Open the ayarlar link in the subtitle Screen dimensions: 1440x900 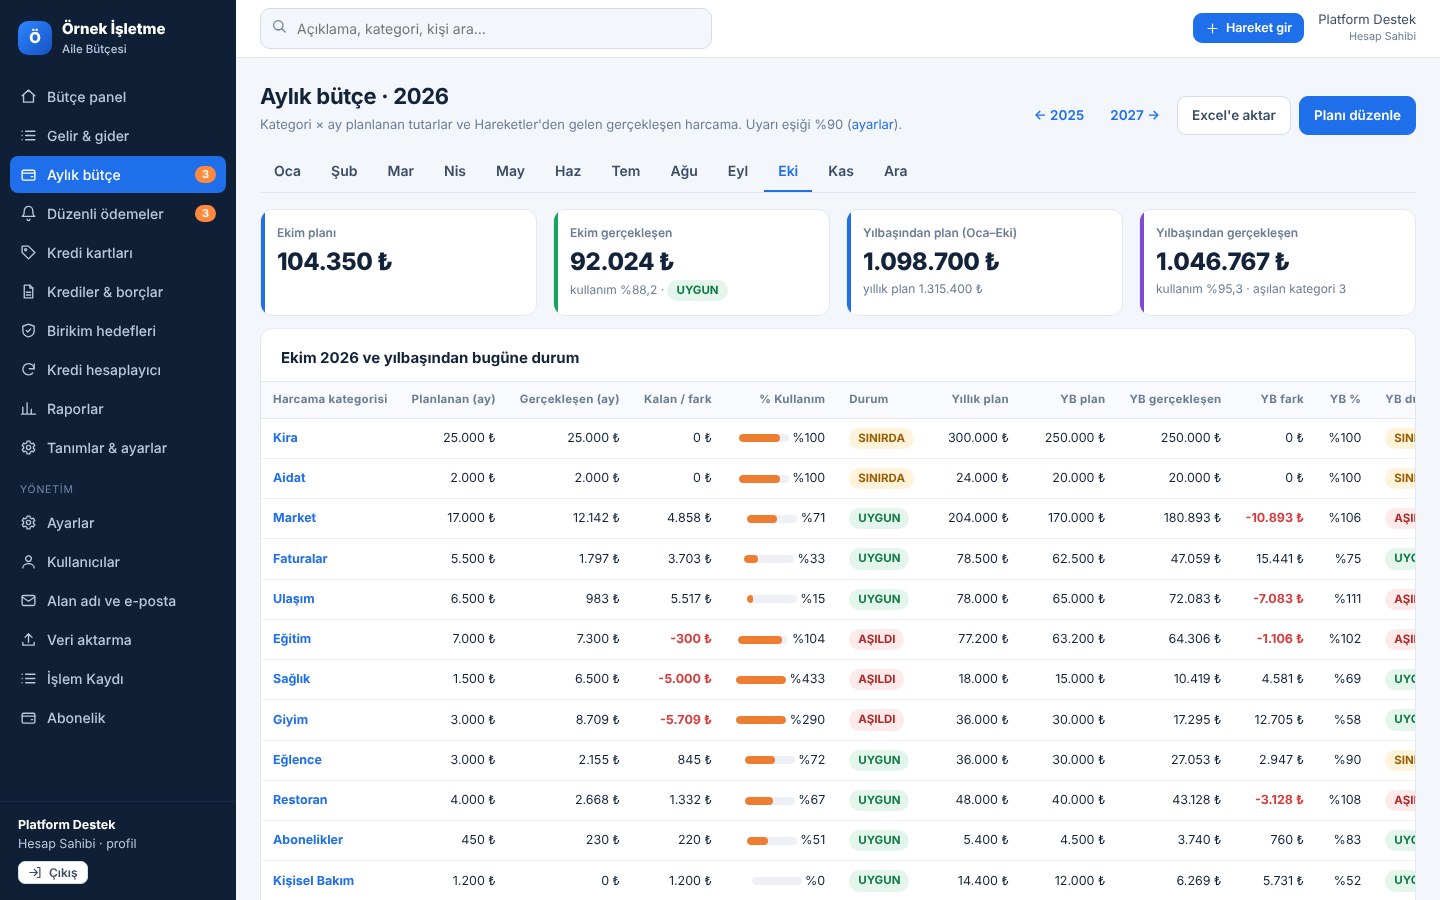pyautogui.click(x=873, y=125)
